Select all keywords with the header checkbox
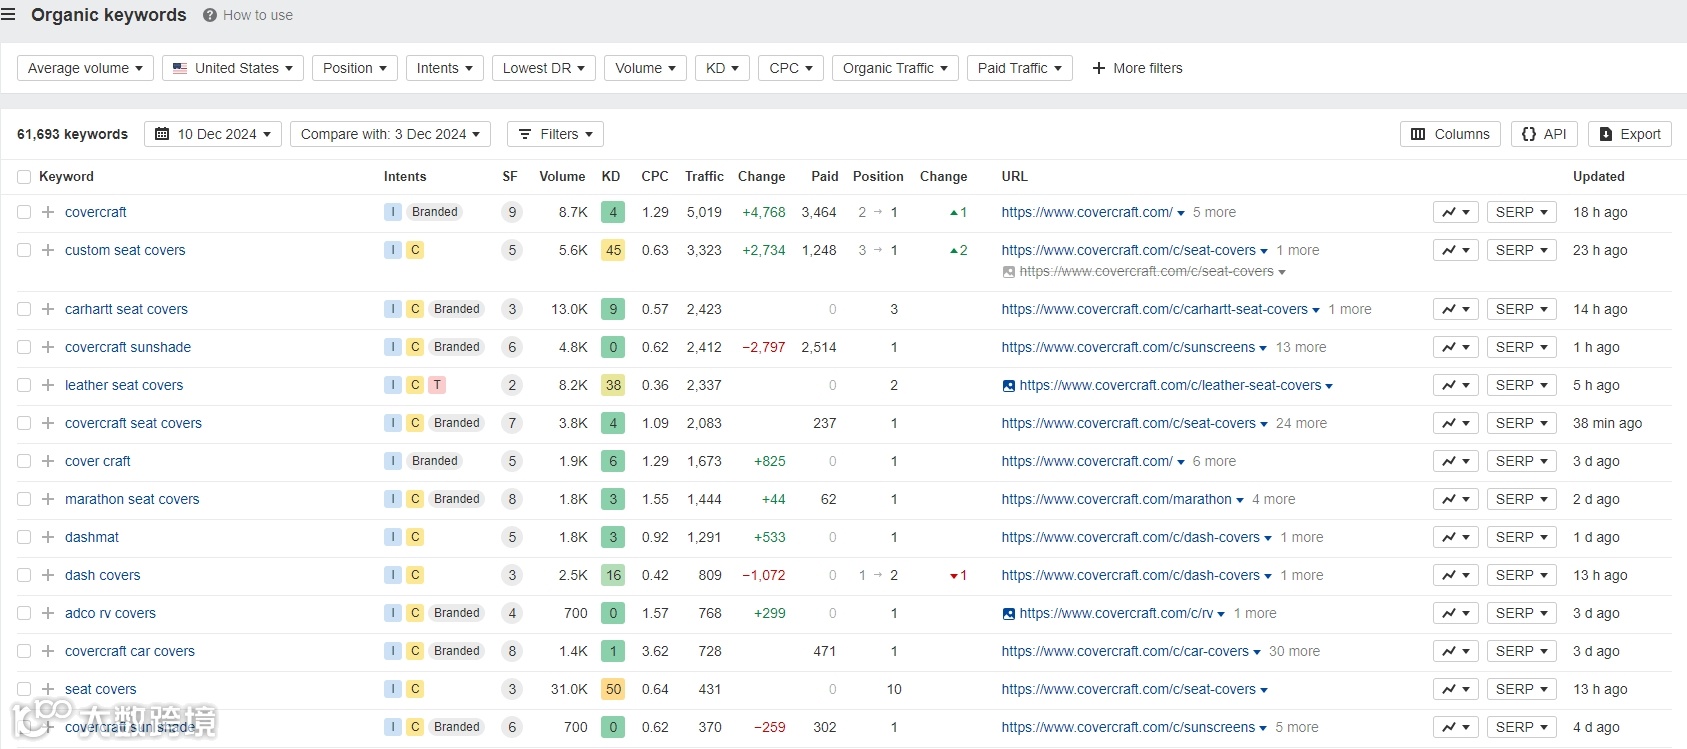1687x749 pixels. [24, 177]
